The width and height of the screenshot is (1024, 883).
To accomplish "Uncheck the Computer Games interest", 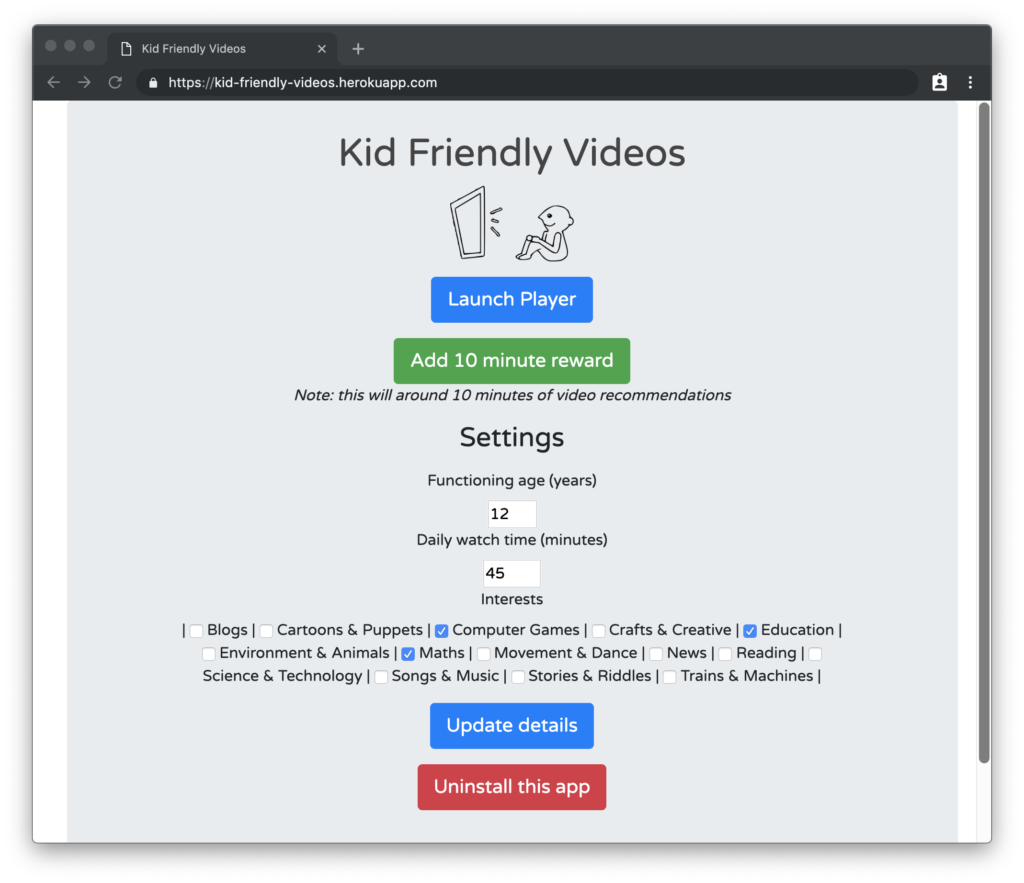I will [x=441, y=631].
